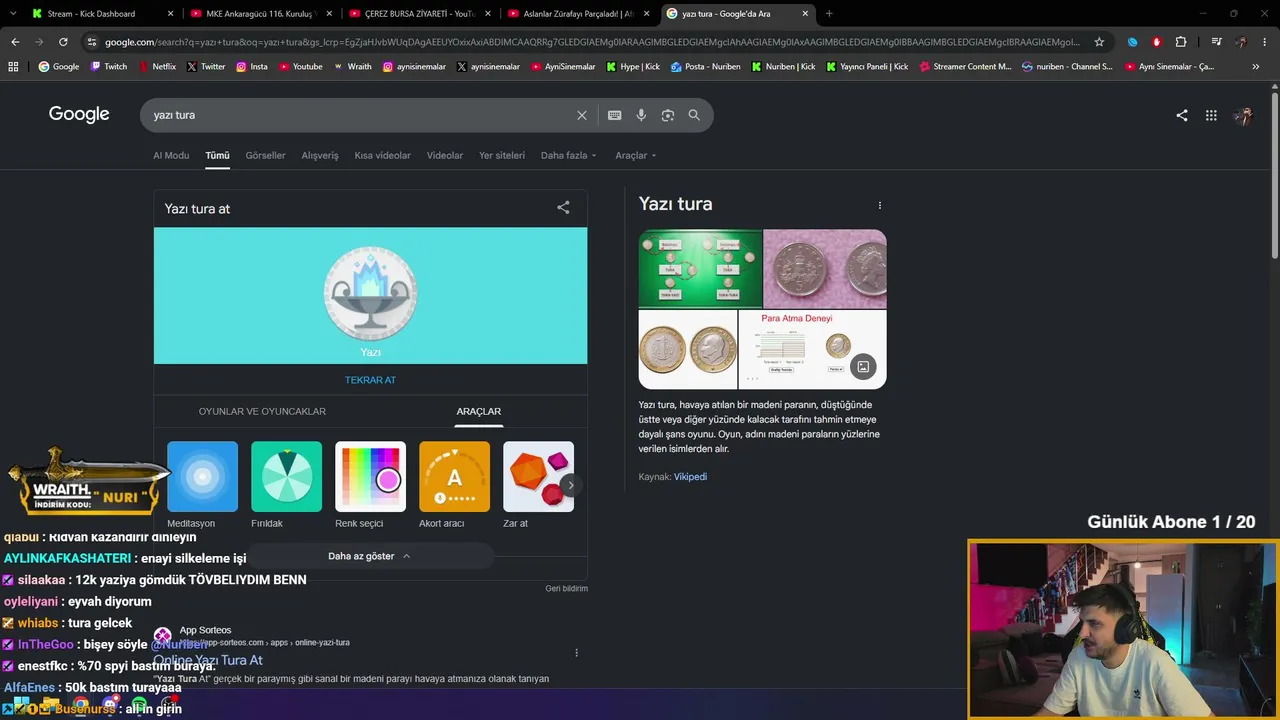Image resolution: width=1280 pixels, height=720 pixels.
Task: Select the Tümü results tab
Action: [x=217, y=155]
